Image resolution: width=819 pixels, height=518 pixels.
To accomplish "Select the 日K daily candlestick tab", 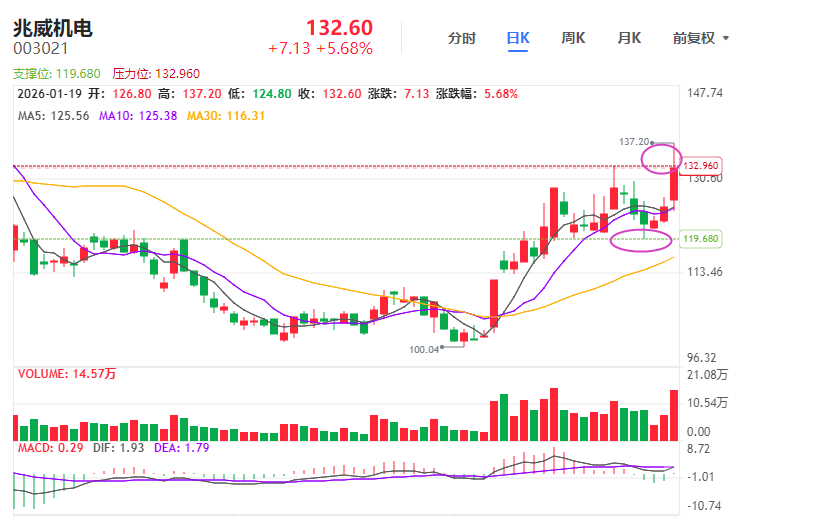I will pos(518,38).
